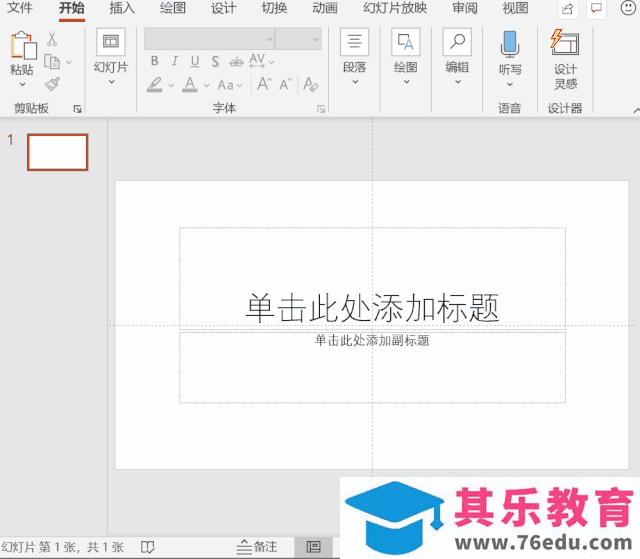Open the 切换 transitions tab
The height and width of the screenshot is (559, 640).
274,8
